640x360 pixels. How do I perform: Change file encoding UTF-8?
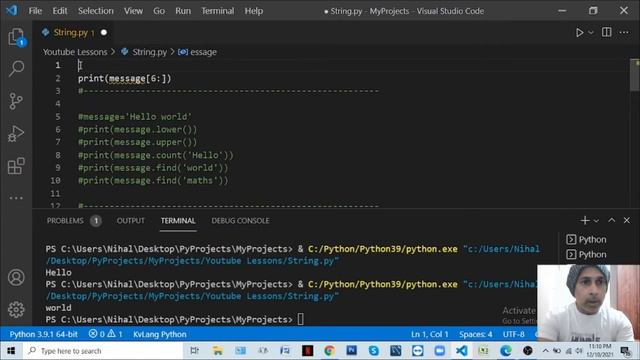click(x=513, y=334)
